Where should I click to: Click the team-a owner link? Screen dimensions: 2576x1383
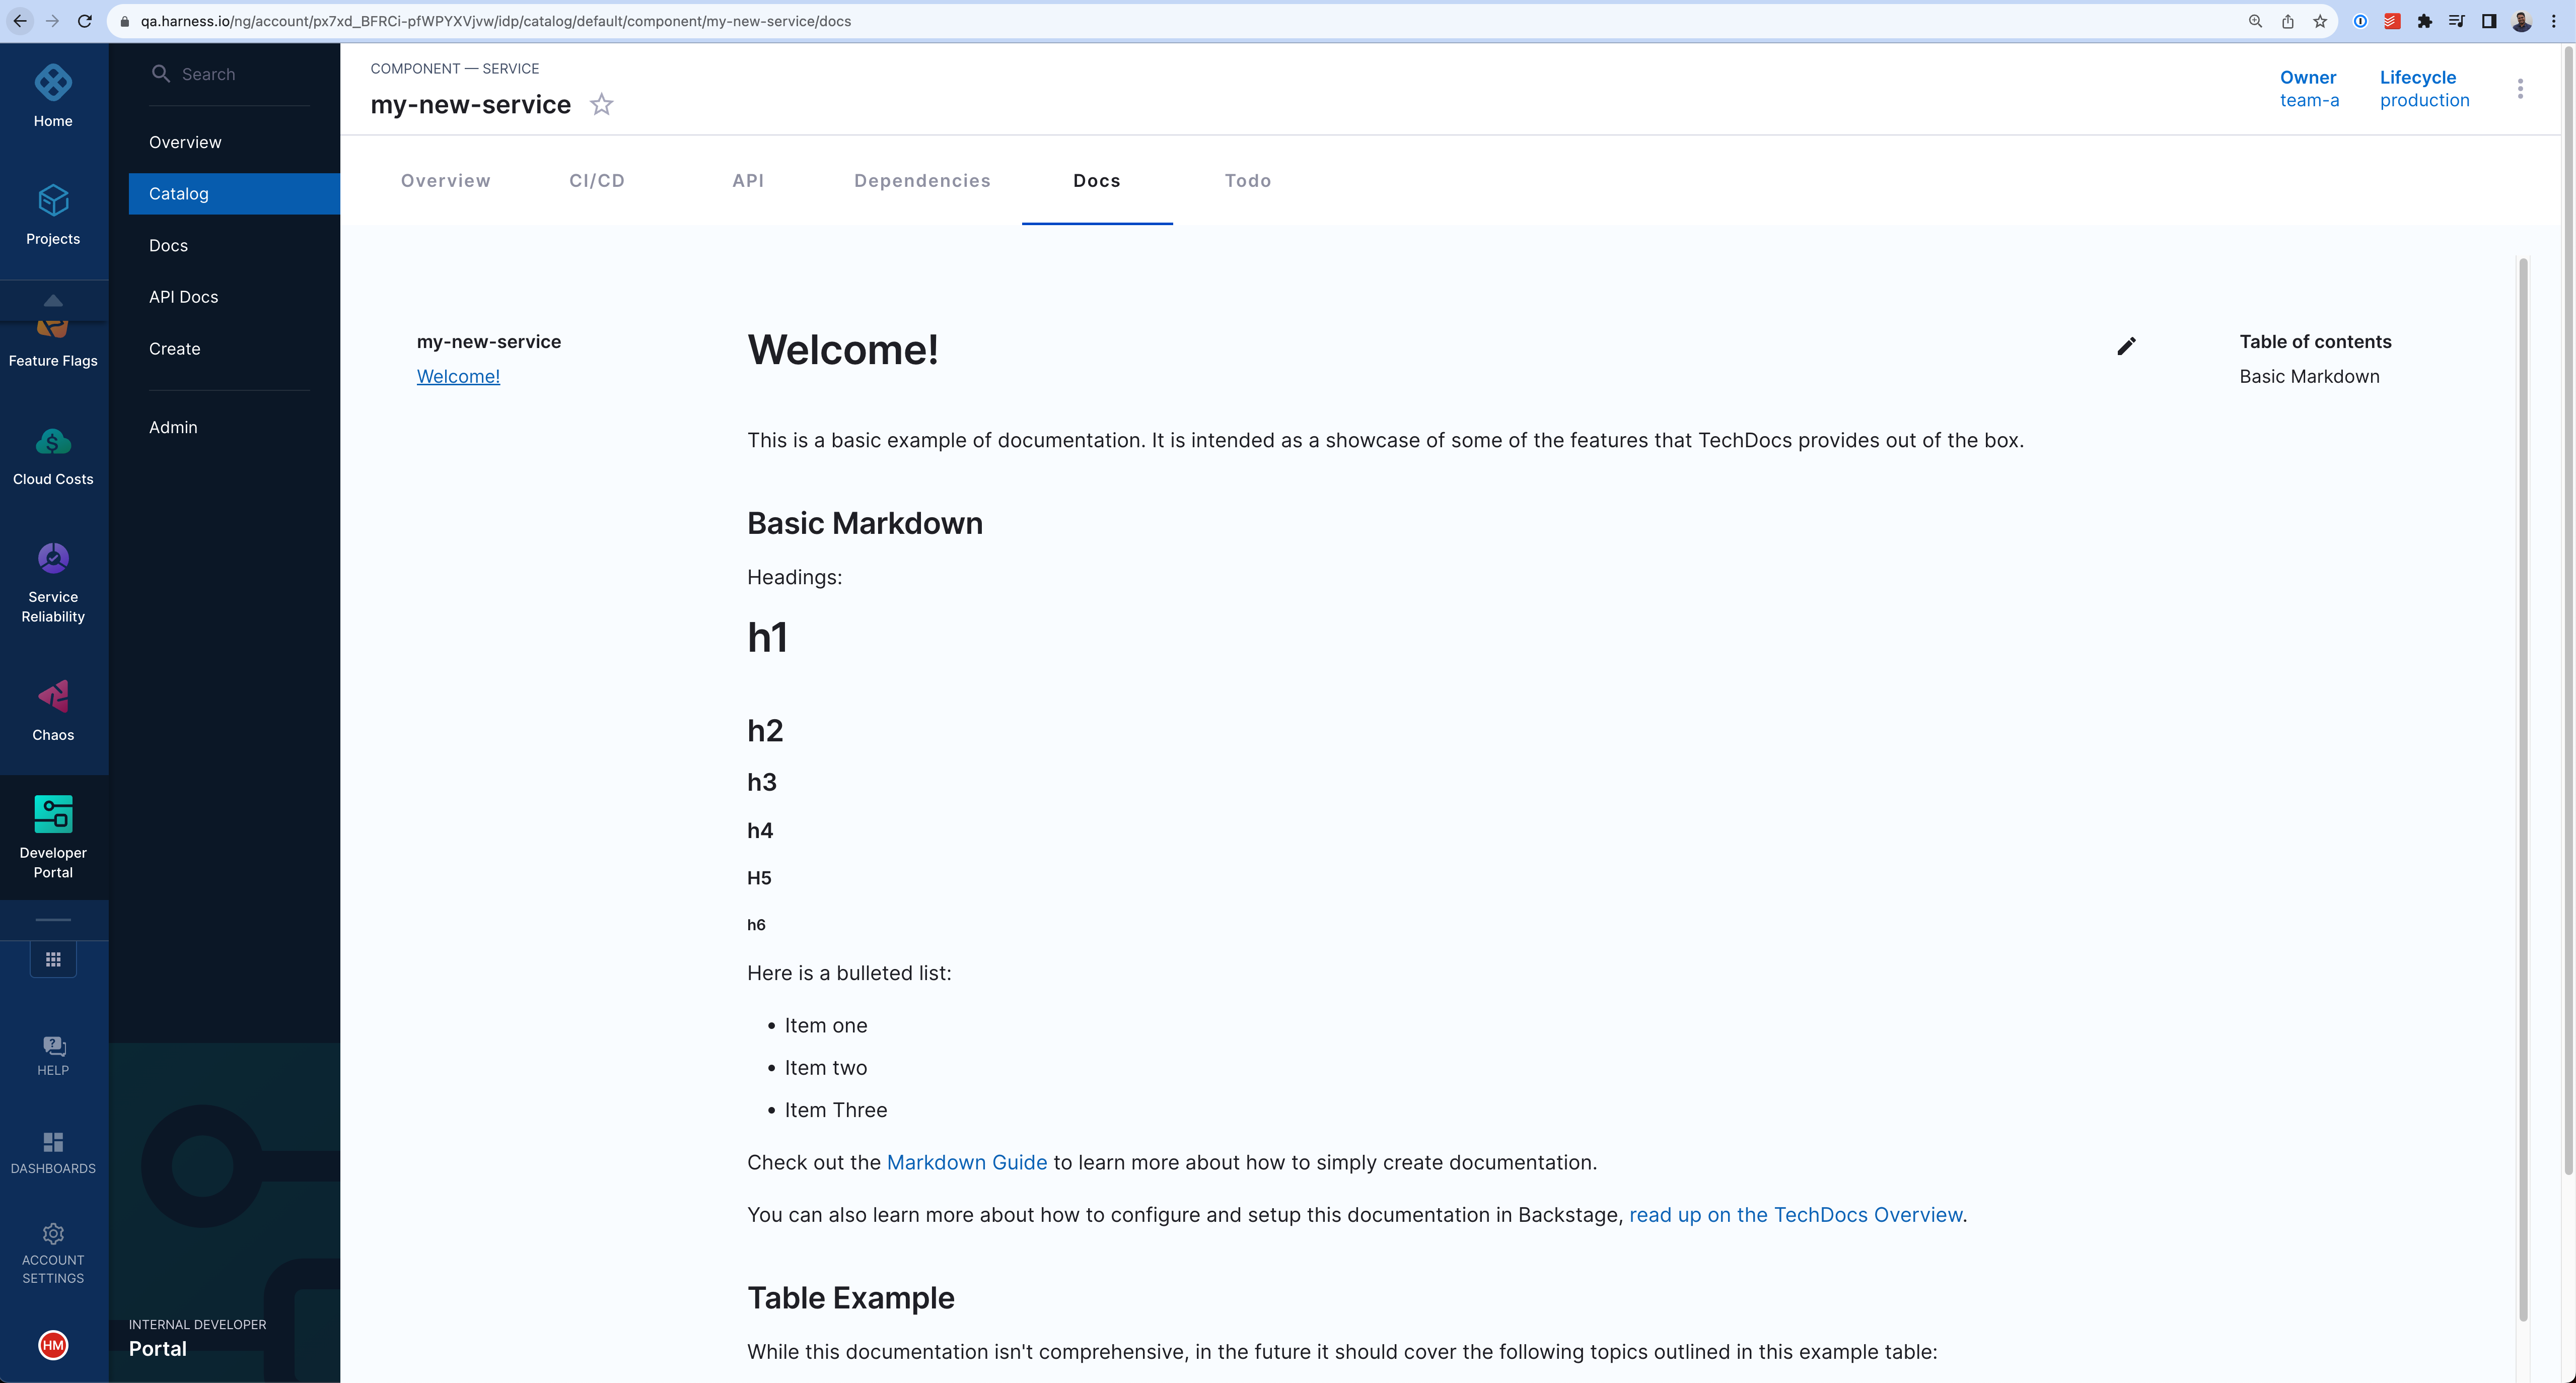pyautogui.click(x=2309, y=100)
